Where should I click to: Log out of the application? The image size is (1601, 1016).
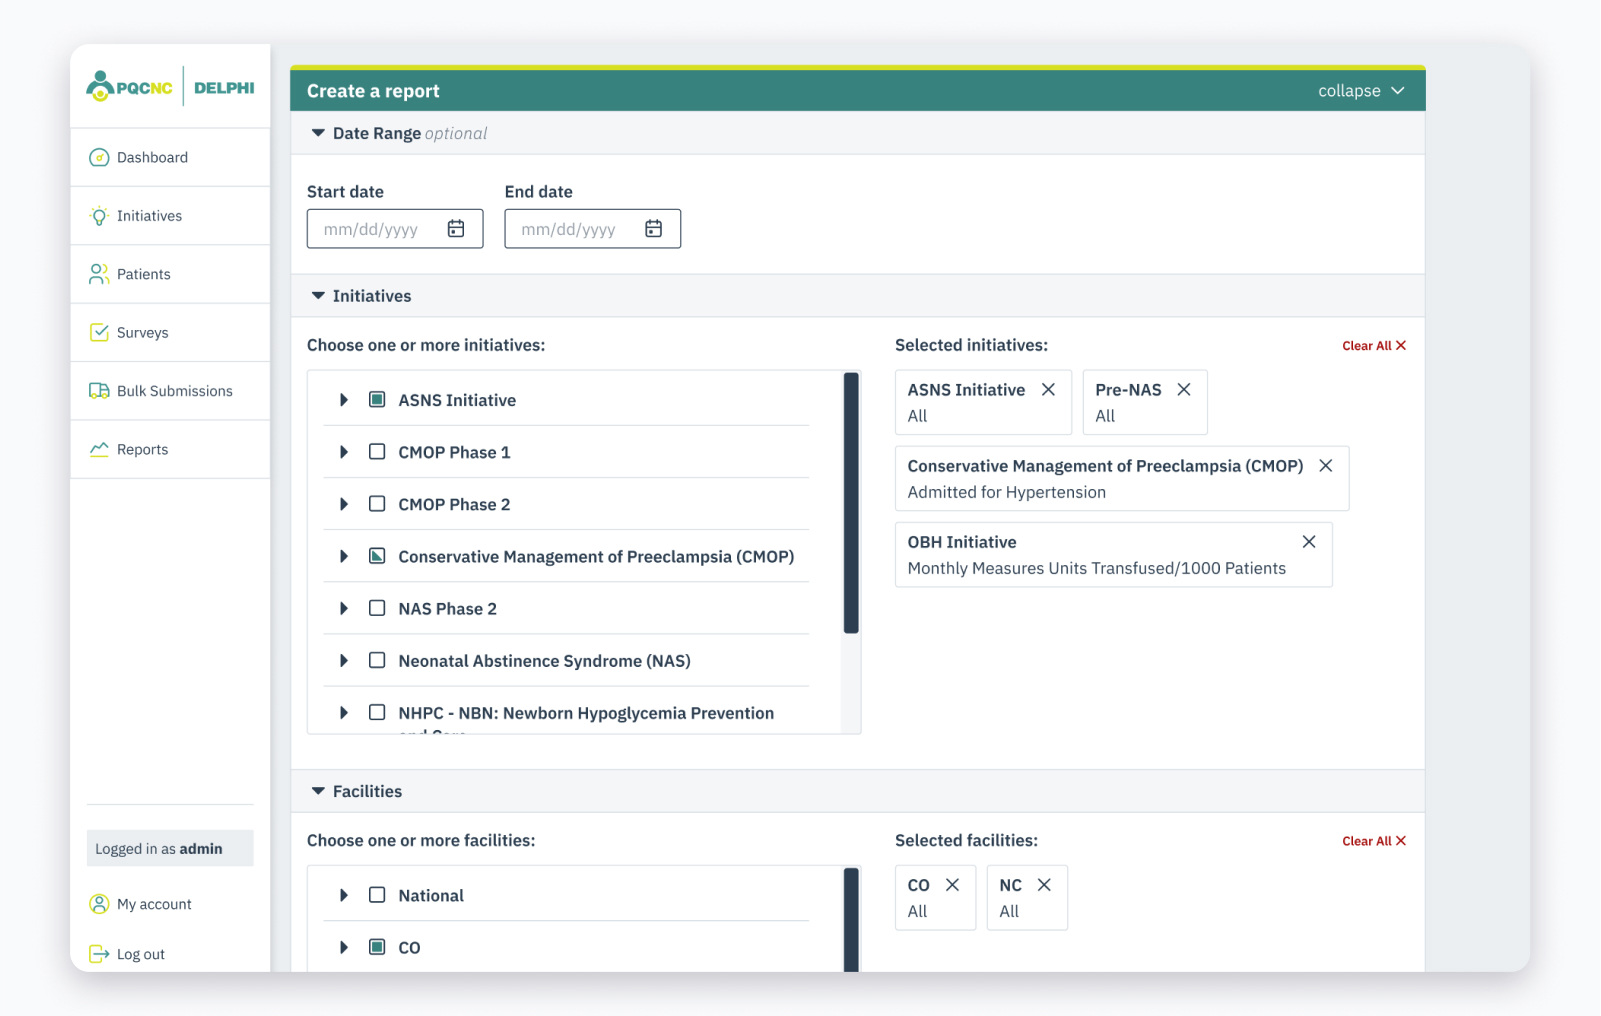[140, 954]
